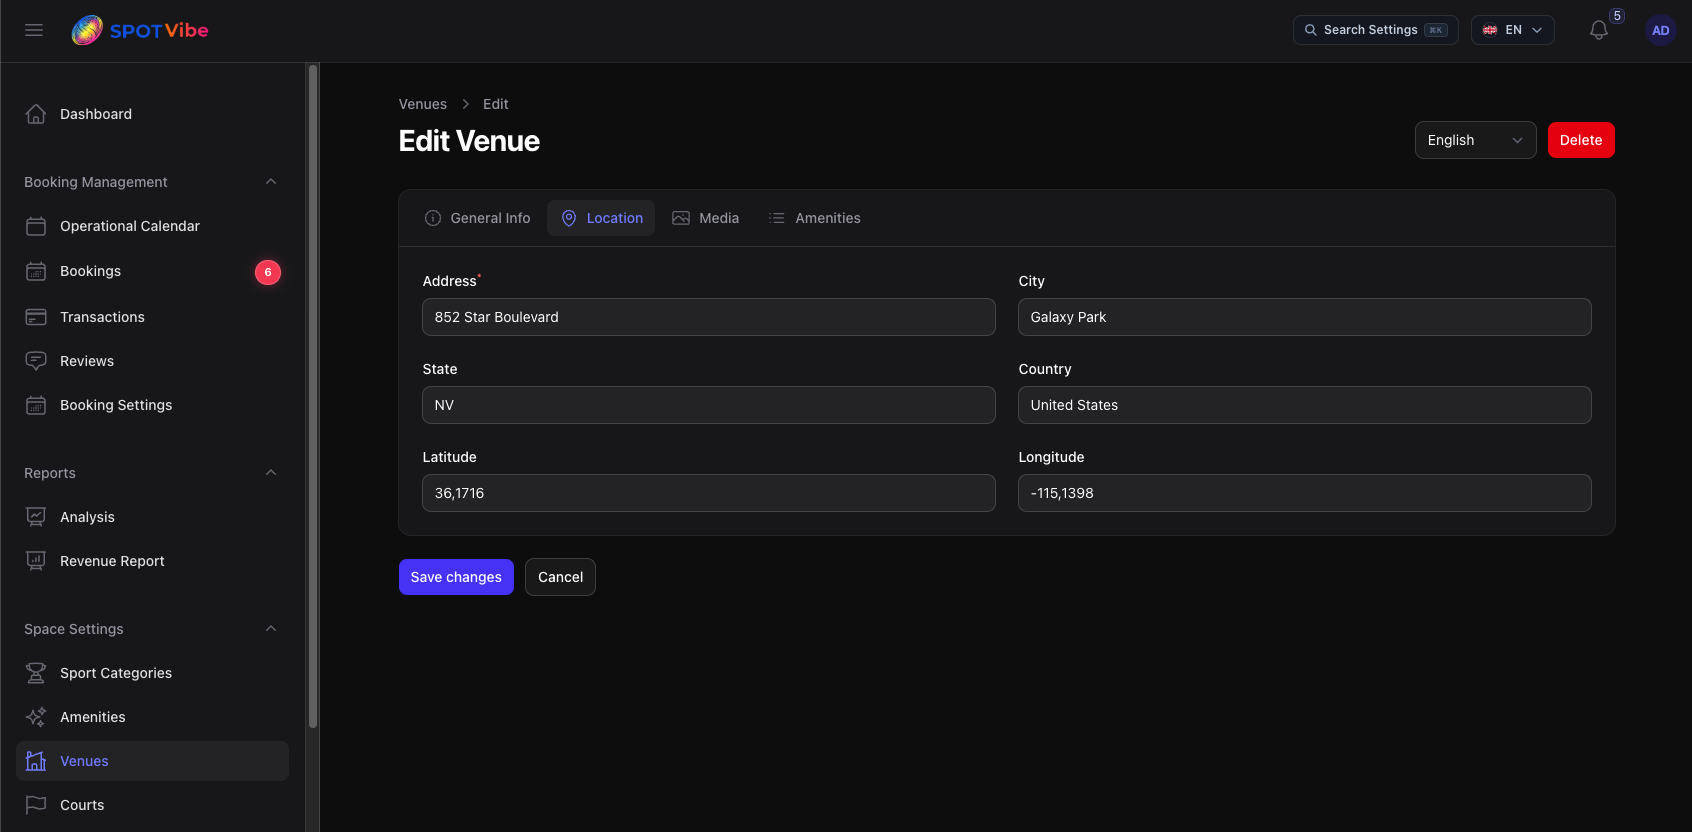
Task: Collapse the Reports section
Action: [x=271, y=473]
